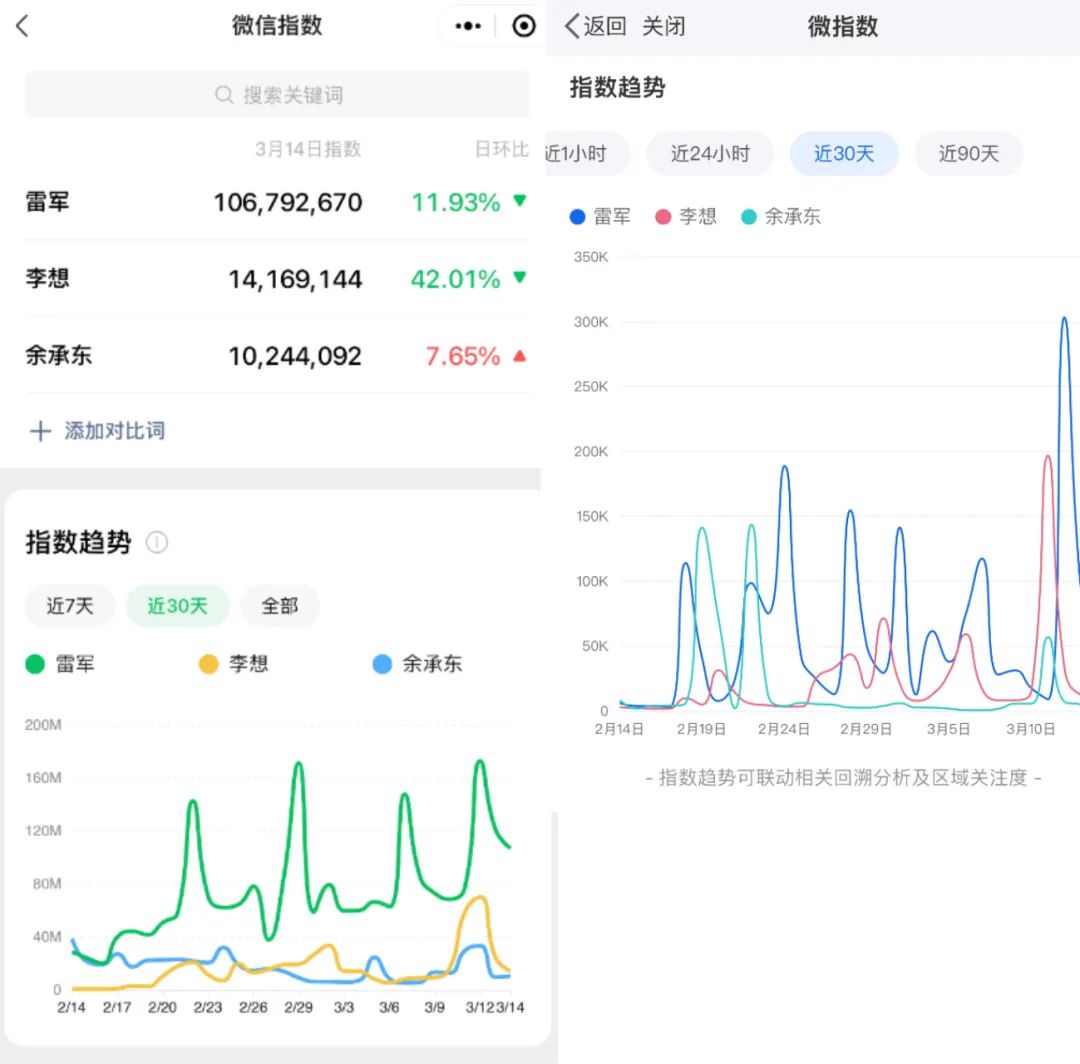Click the 11.93% change value
1080x1064 pixels.
(455, 202)
